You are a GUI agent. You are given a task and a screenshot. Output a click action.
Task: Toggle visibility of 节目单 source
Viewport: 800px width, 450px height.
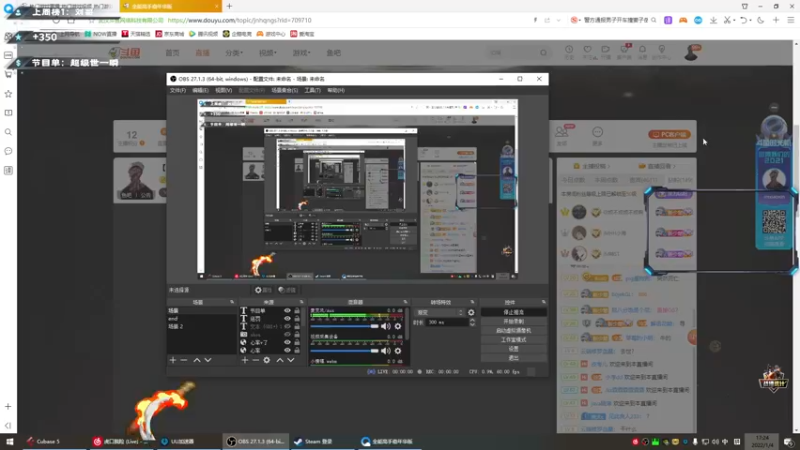pyautogui.click(x=287, y=311)
